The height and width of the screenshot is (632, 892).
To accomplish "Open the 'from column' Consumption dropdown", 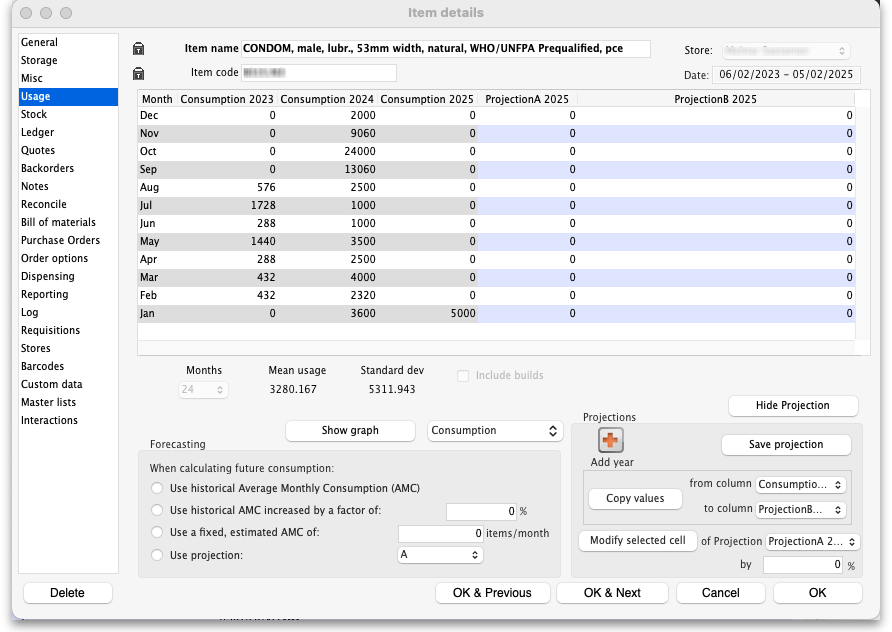I will click(x=801, y=485).
